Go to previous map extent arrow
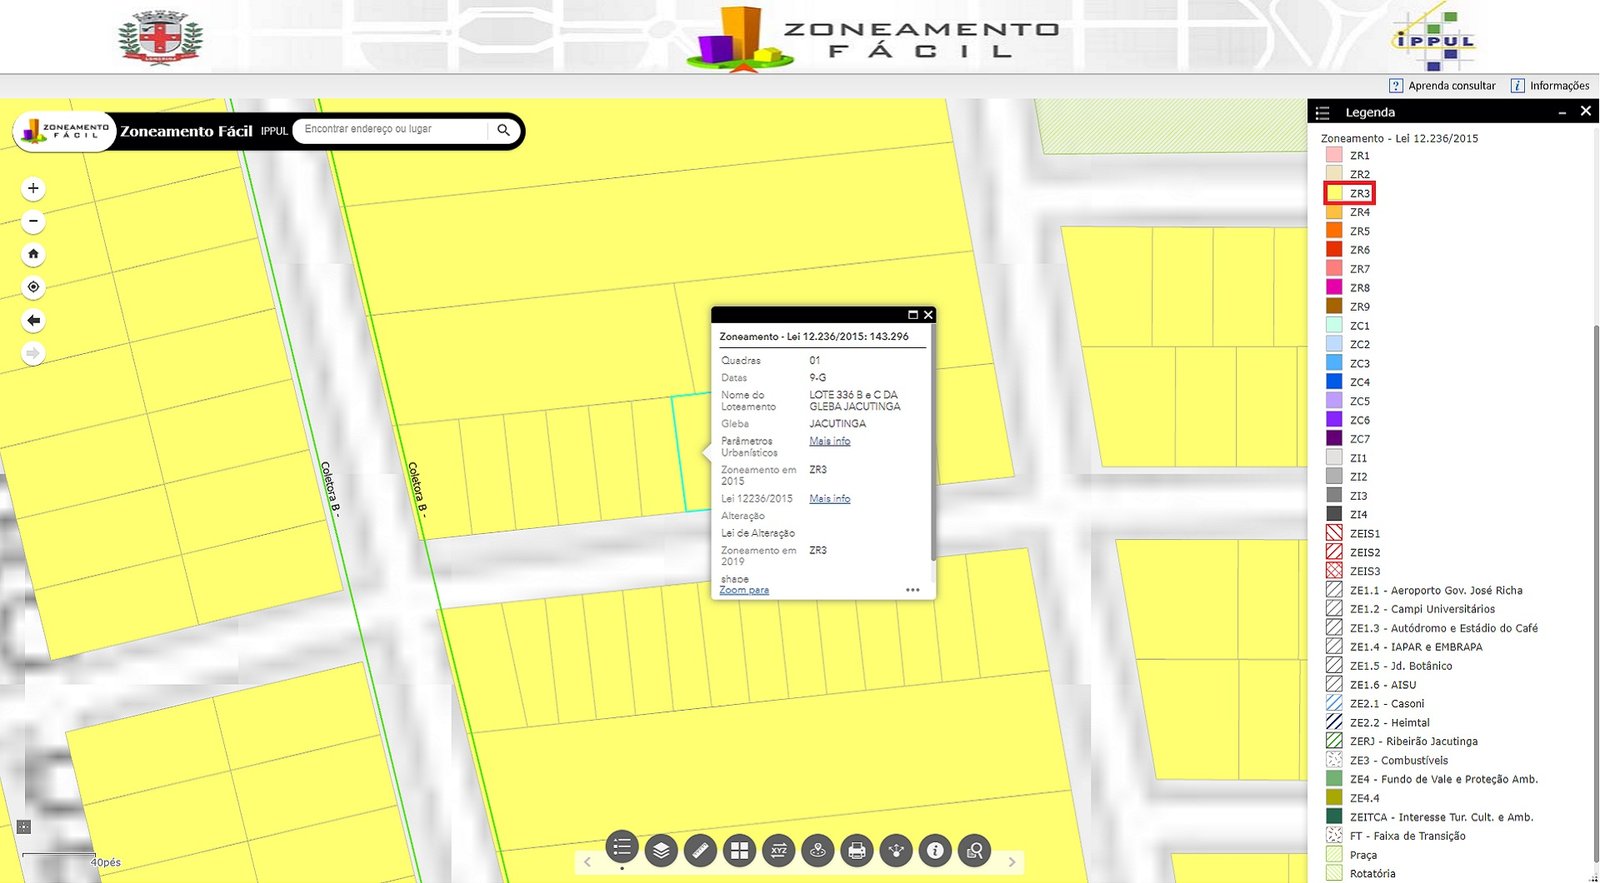The height and width of the screenshot is (883, 1600). coord(33,321)
